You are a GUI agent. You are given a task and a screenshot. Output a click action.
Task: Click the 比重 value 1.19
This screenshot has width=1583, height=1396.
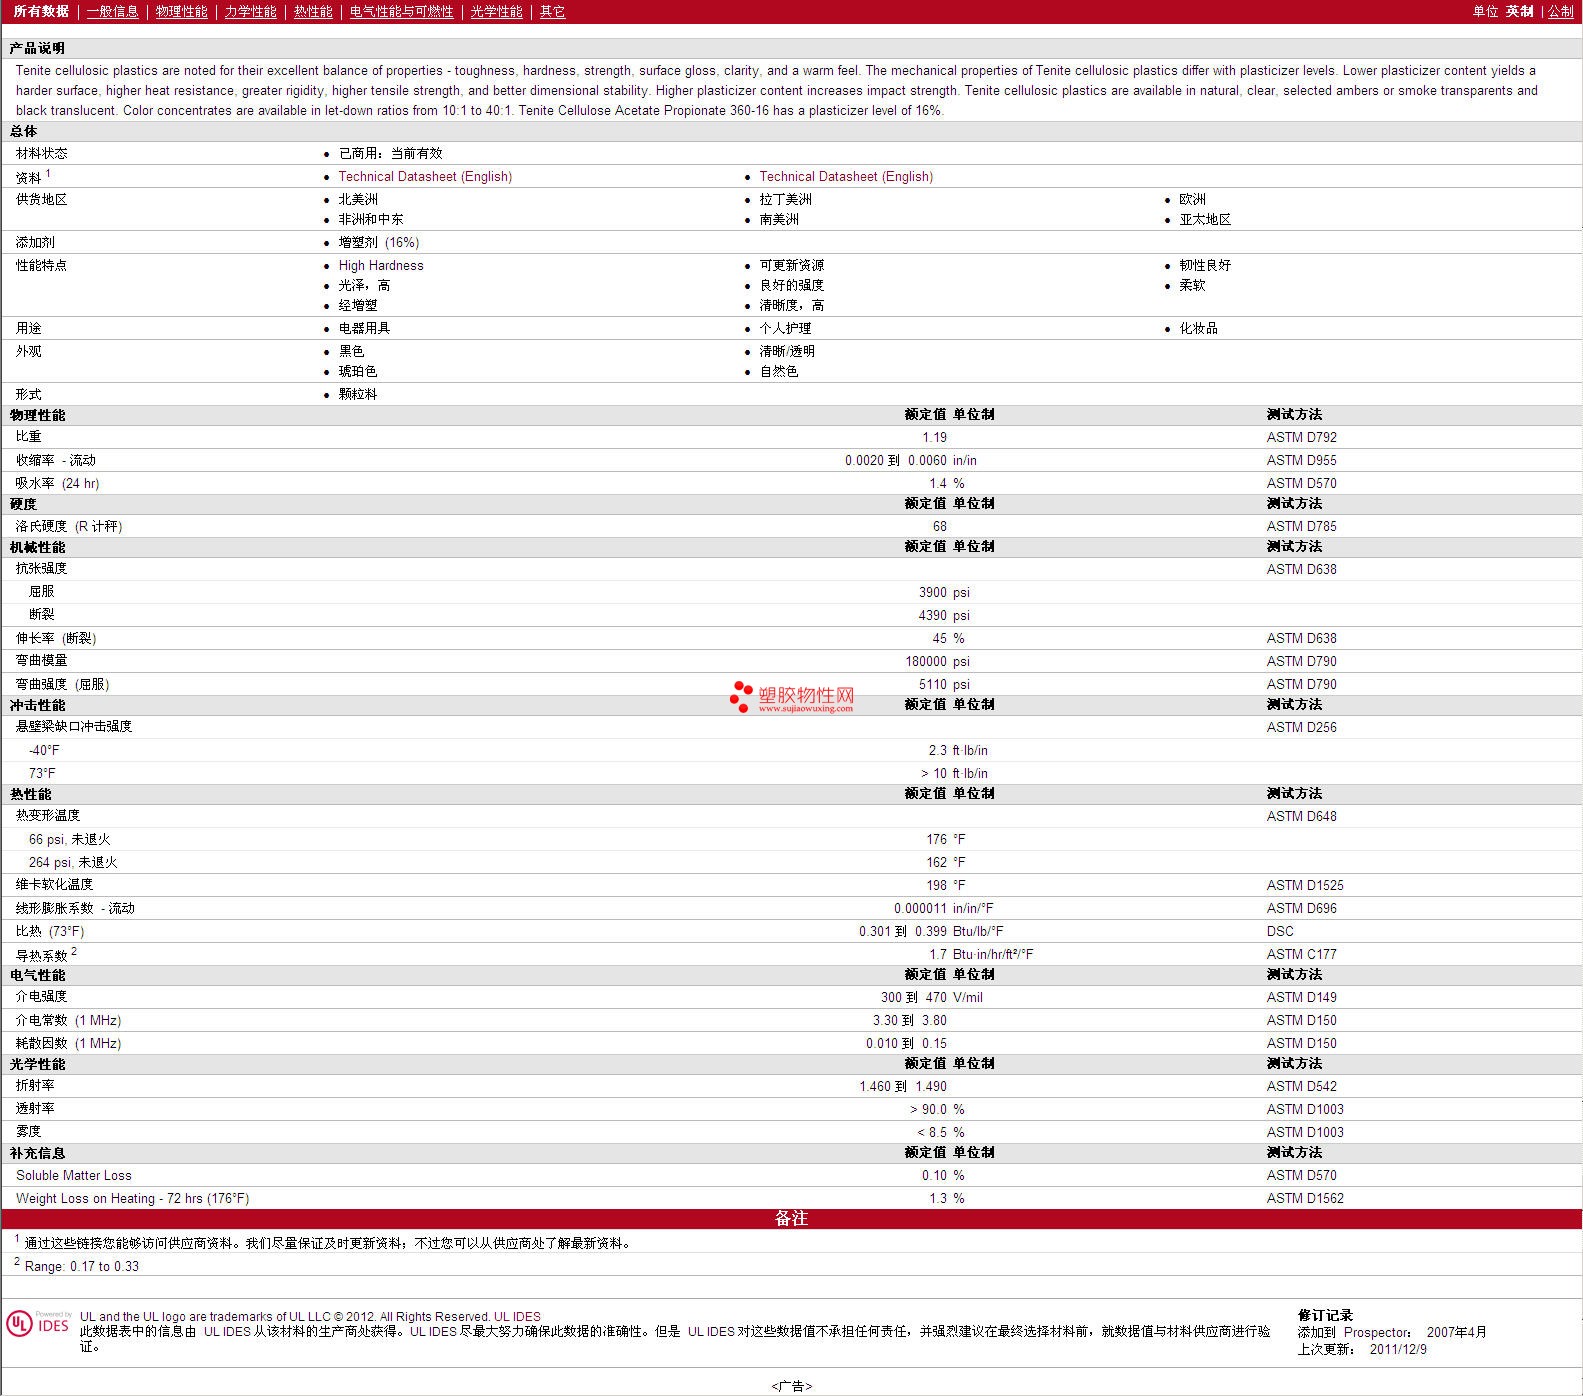pos(934,437)
